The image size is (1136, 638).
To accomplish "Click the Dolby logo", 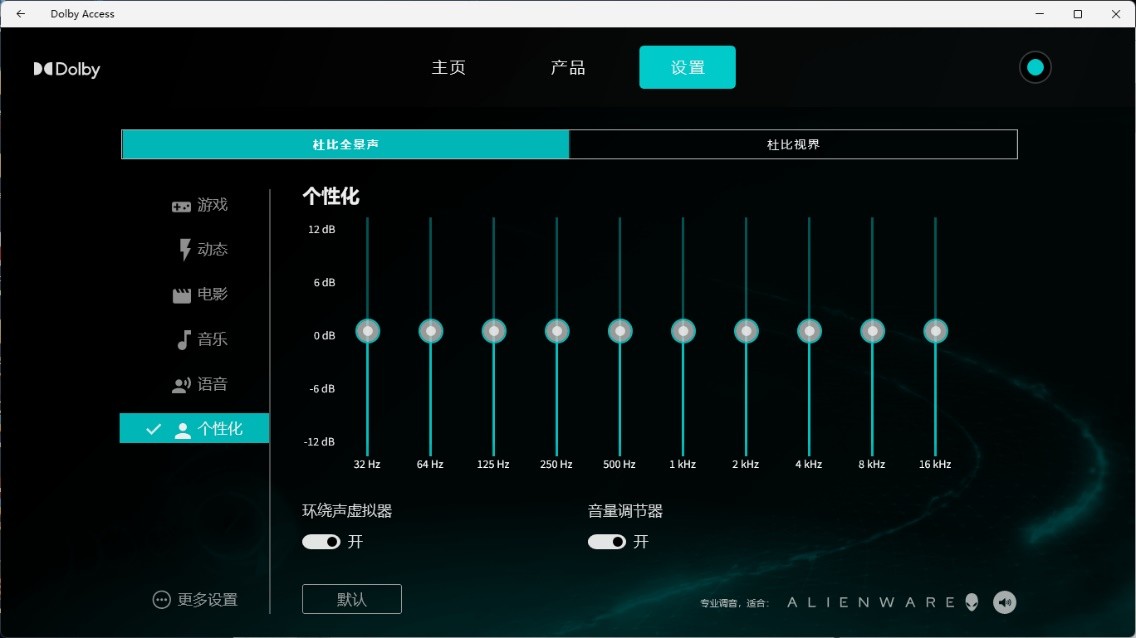I will 66,68.
